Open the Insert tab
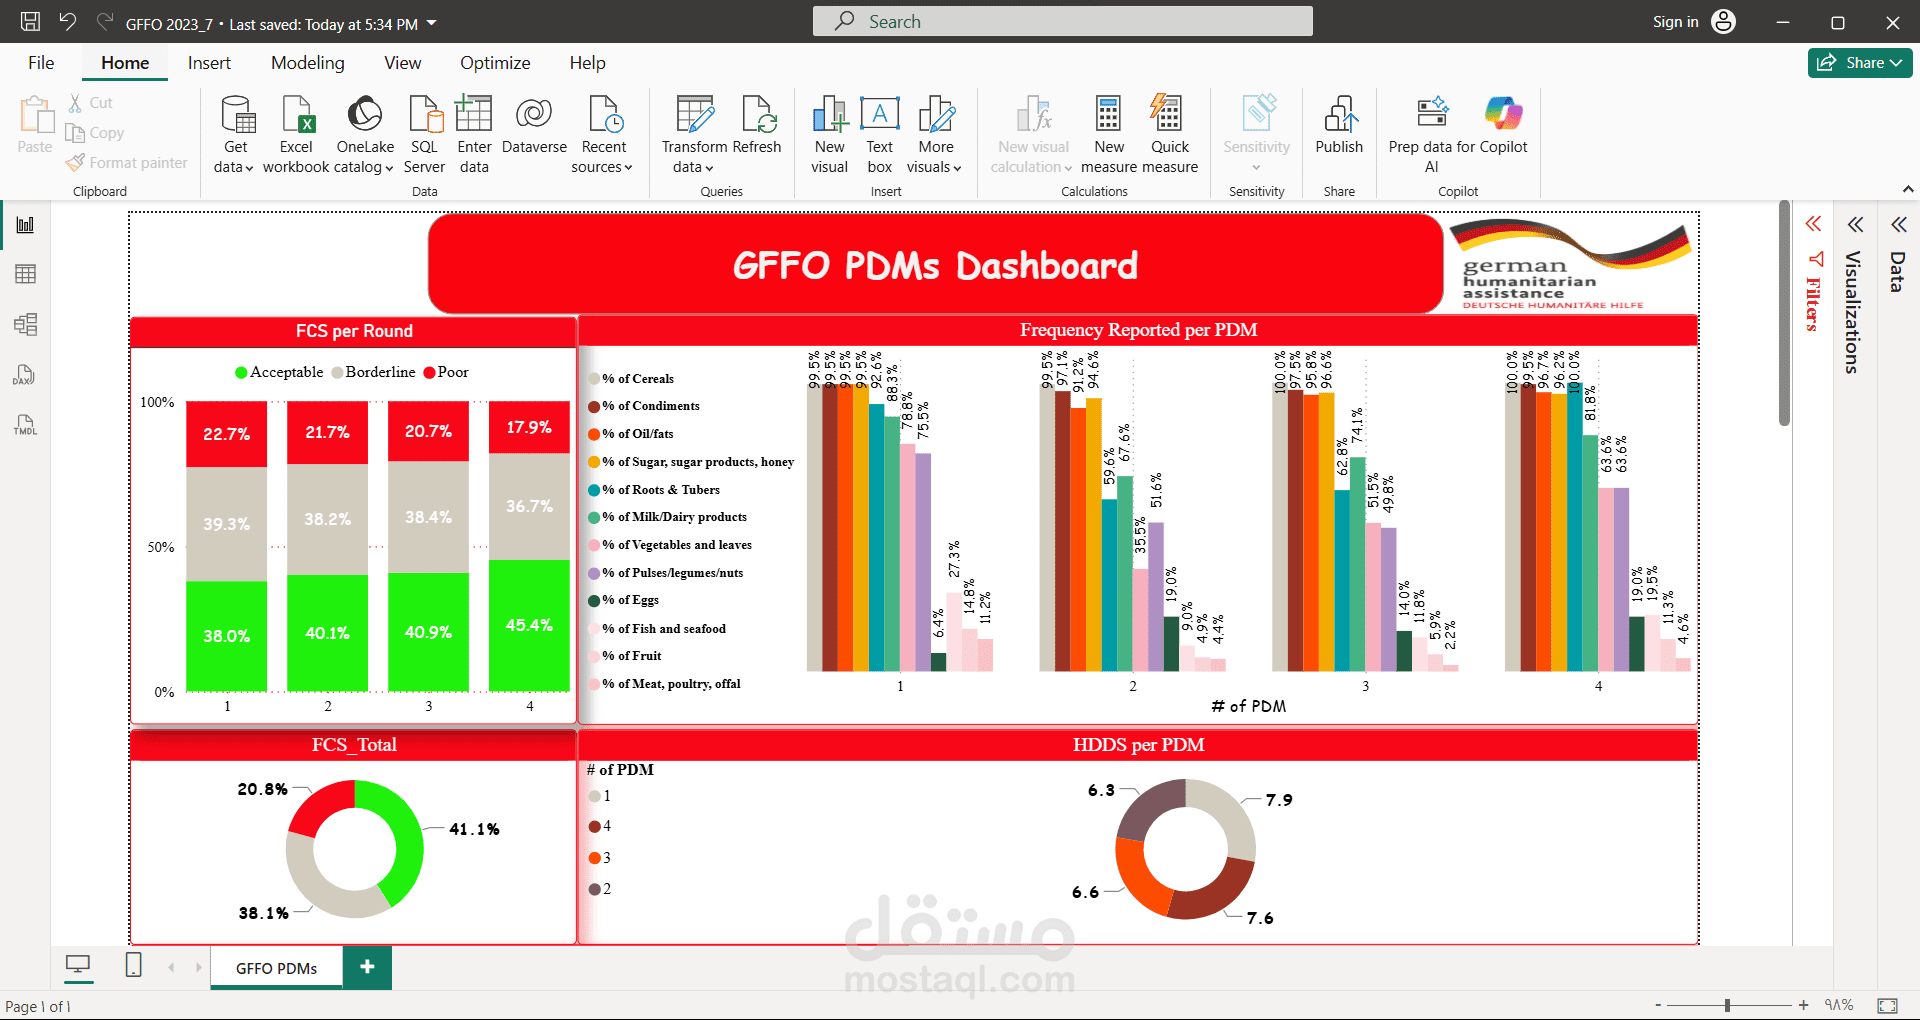The image size is (1920, 1020). (209, 63)
